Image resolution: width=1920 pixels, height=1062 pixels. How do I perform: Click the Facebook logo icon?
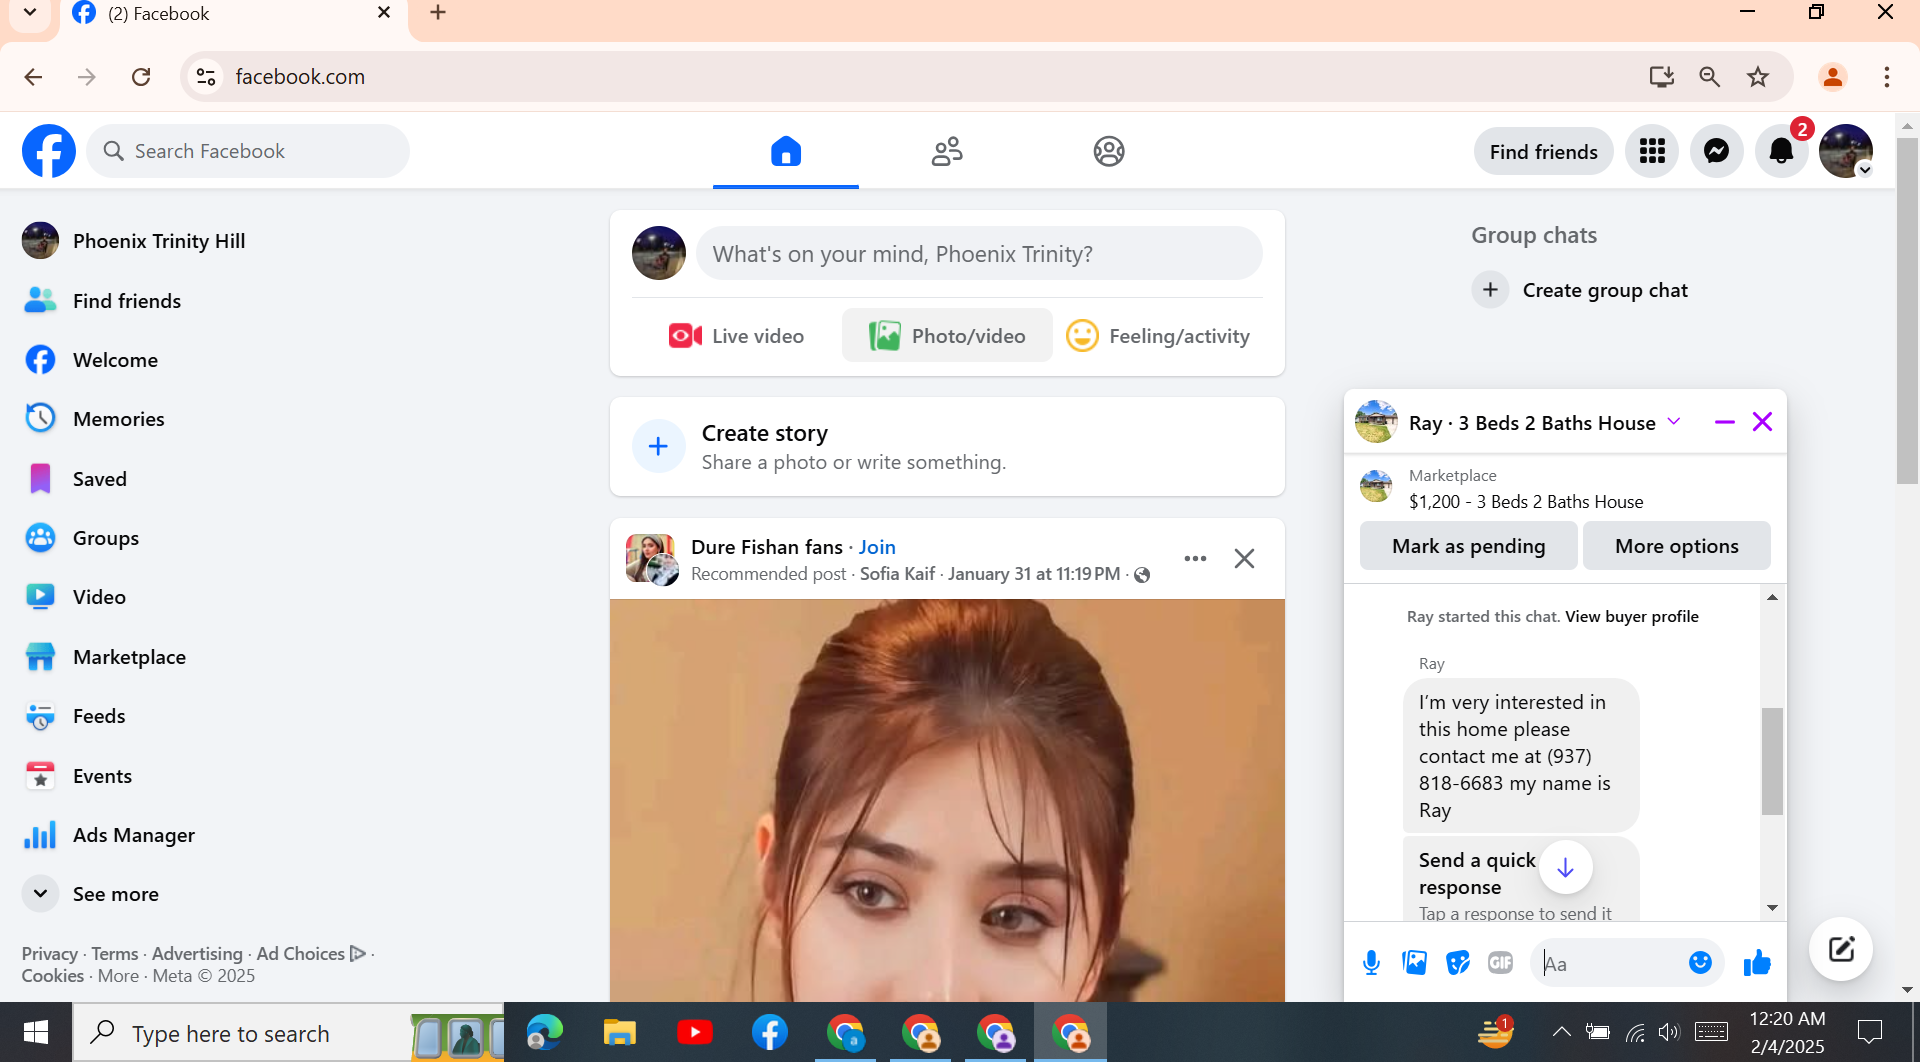[49, 151]
